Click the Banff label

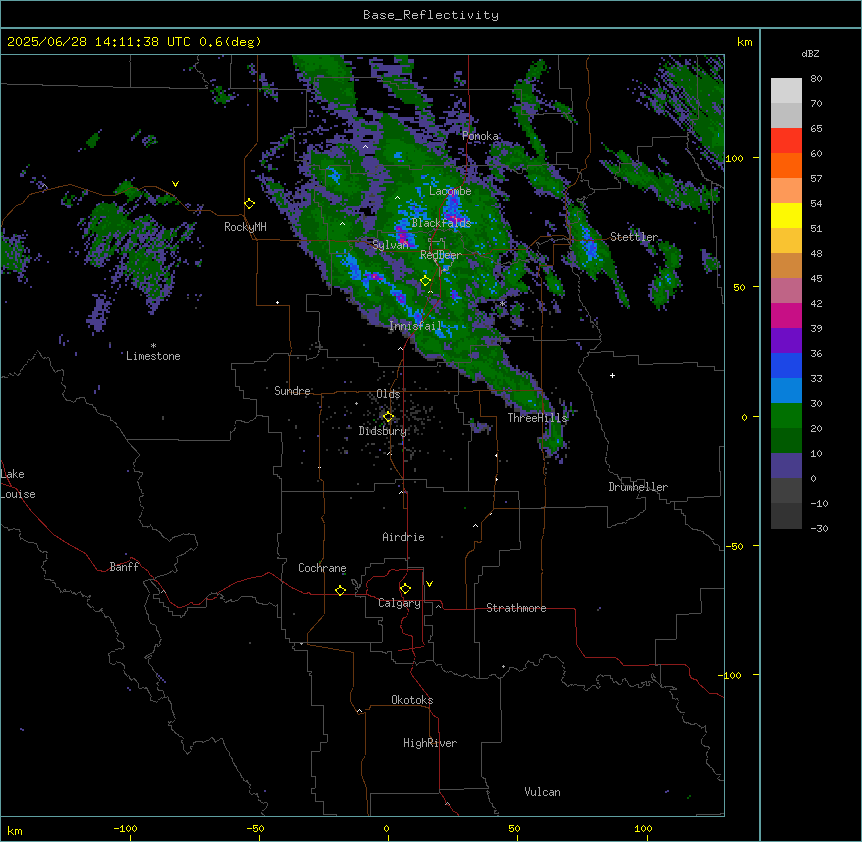124,567
